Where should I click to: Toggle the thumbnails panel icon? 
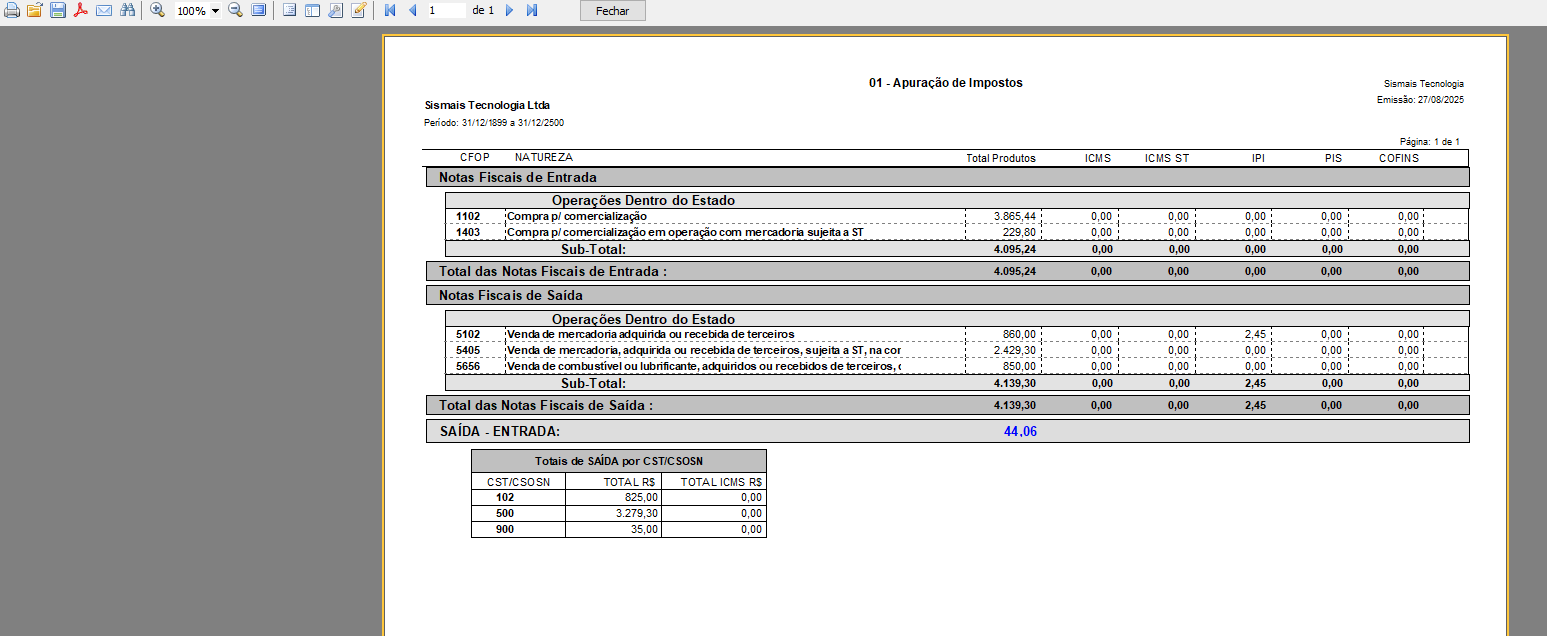point(312,10)
